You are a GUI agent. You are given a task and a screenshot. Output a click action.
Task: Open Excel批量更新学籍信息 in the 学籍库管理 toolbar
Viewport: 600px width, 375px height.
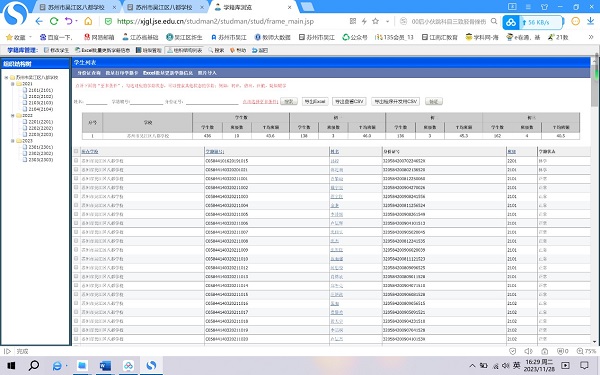[103, 50]
